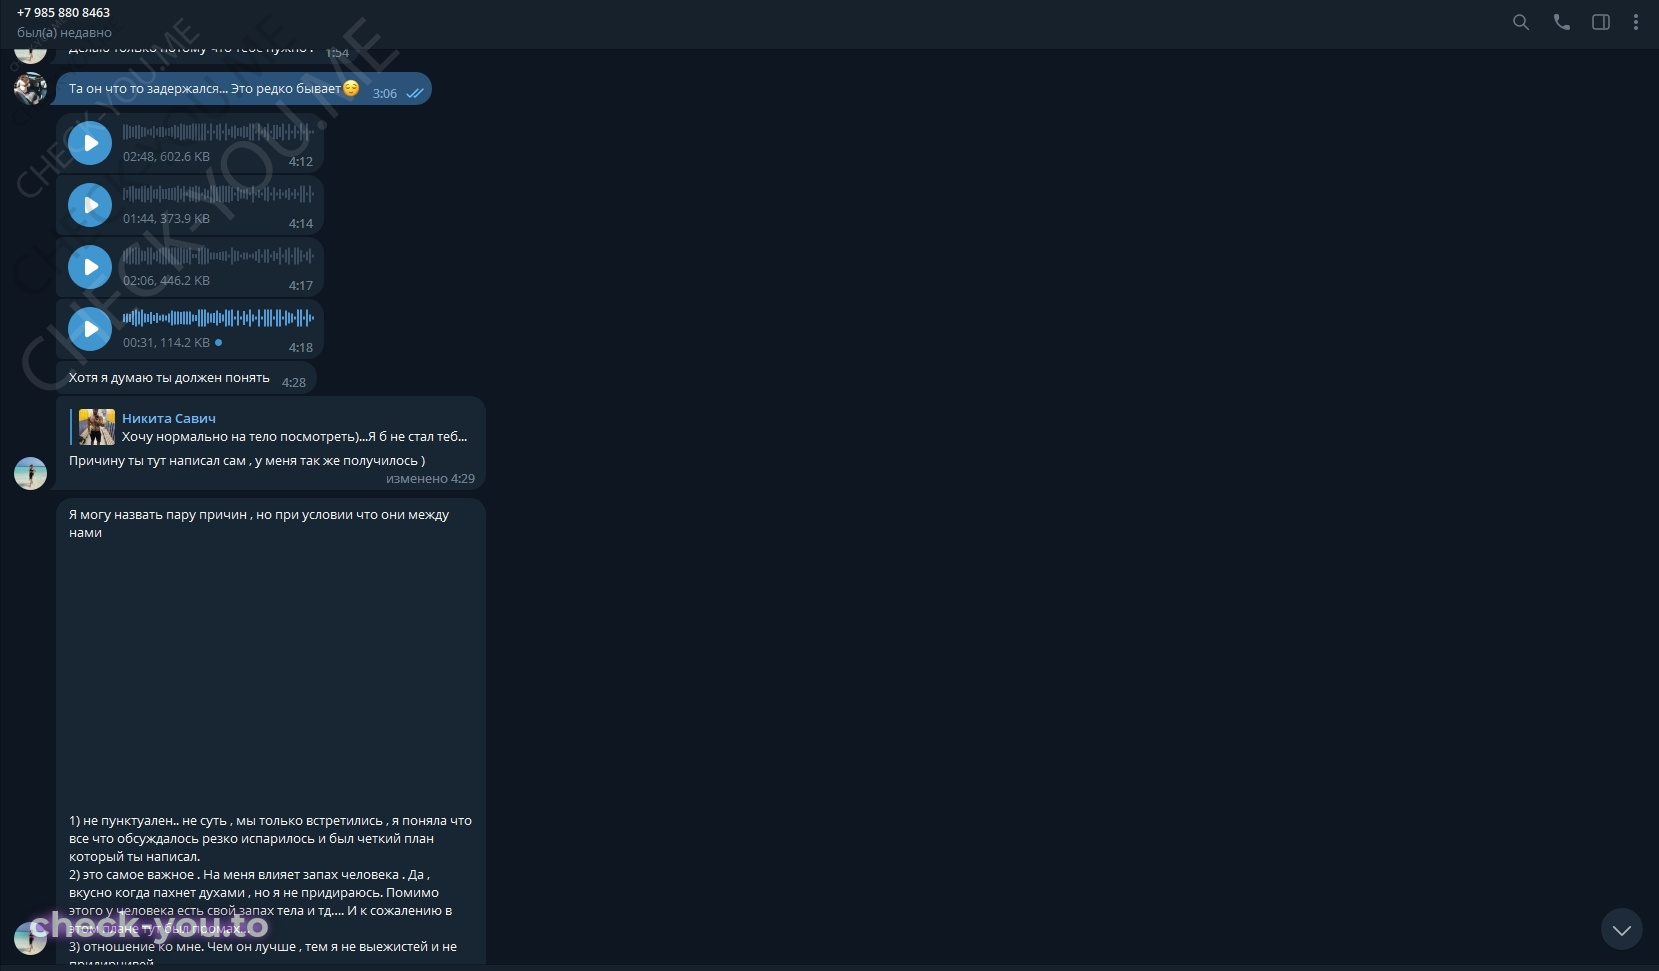
Task: Open contact header +7 985 880 8463
Action: [x=64, y=13]
